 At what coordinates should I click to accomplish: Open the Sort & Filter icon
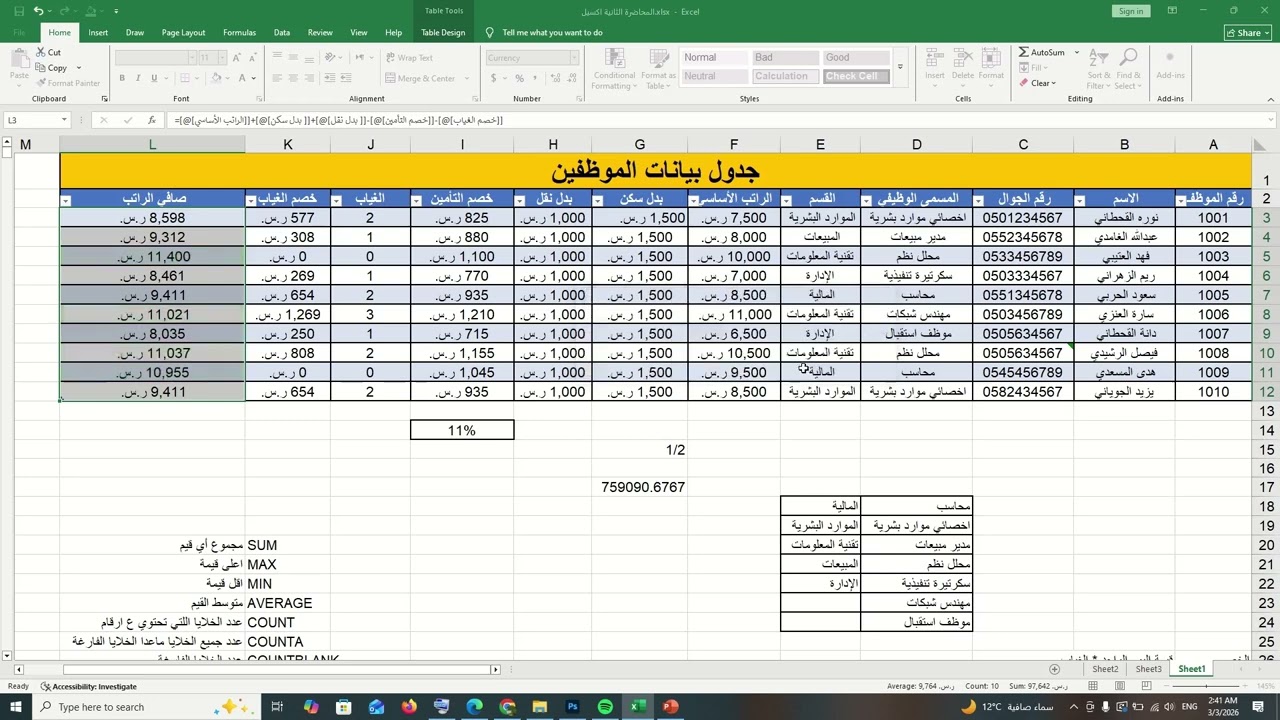click(1098, 58)
